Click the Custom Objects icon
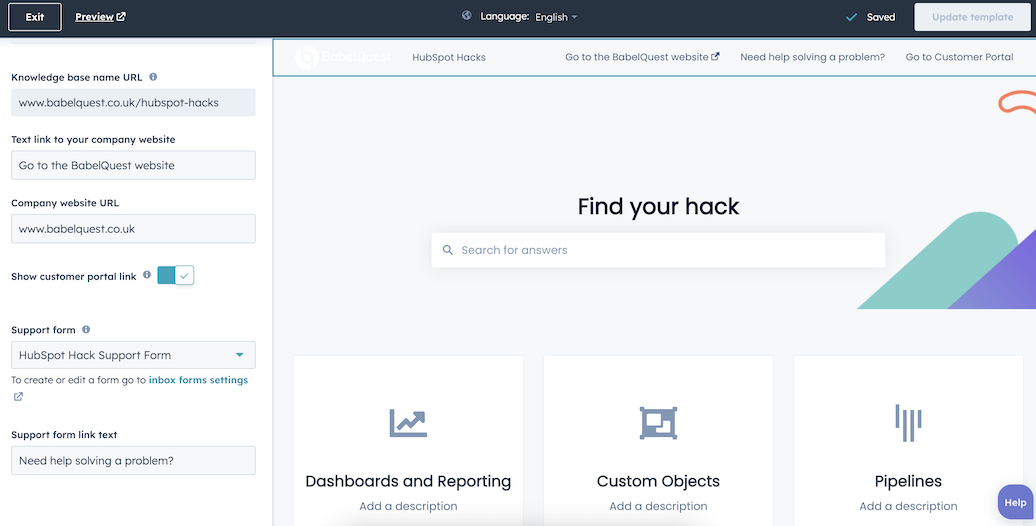Screen dimensions: 1036x526 coord(658,423)
